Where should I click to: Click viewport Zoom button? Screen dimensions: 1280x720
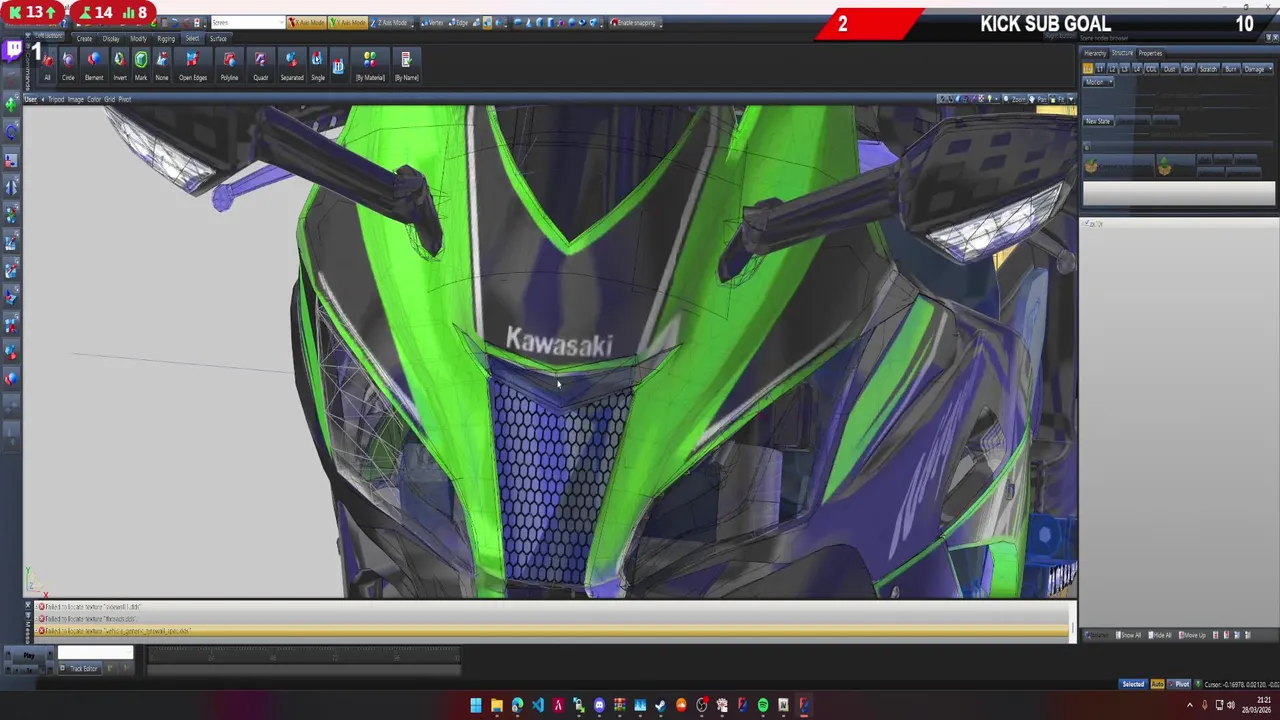1017,99
